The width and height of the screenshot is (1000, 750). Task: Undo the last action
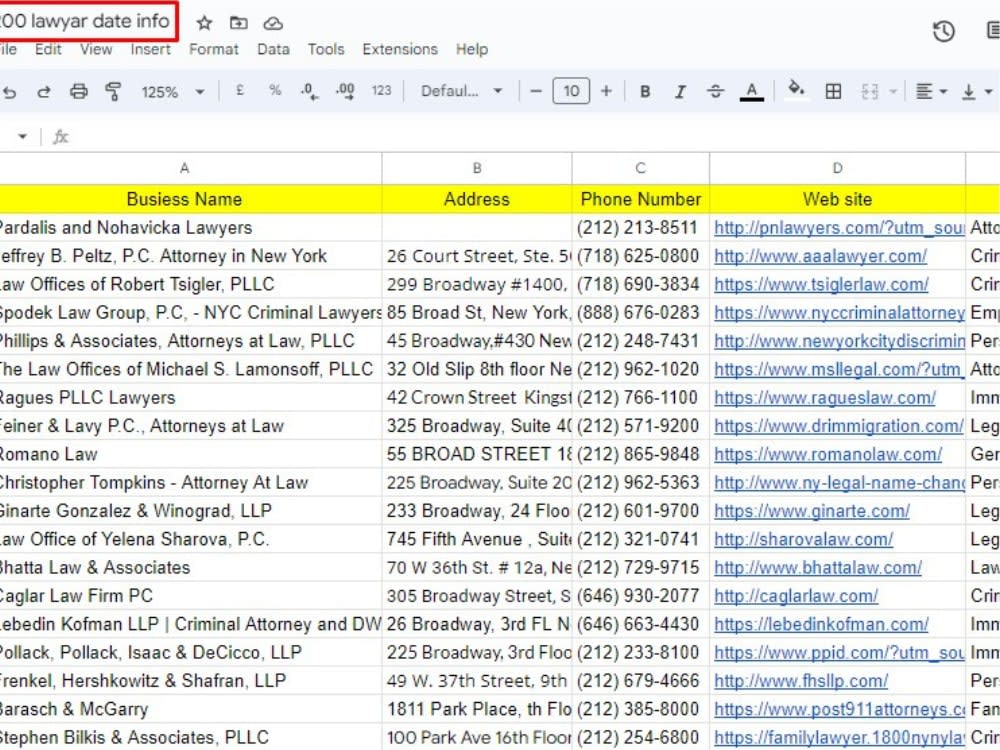9,92
